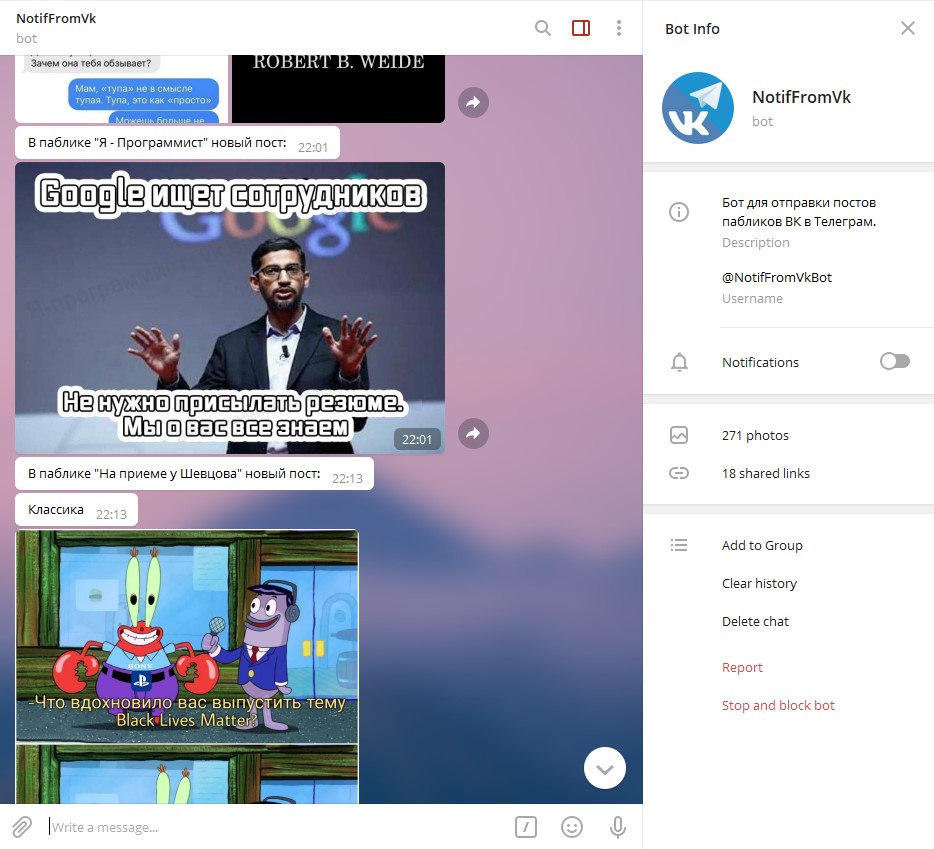Click the microphone voice message icon

(x=618, y=827)
